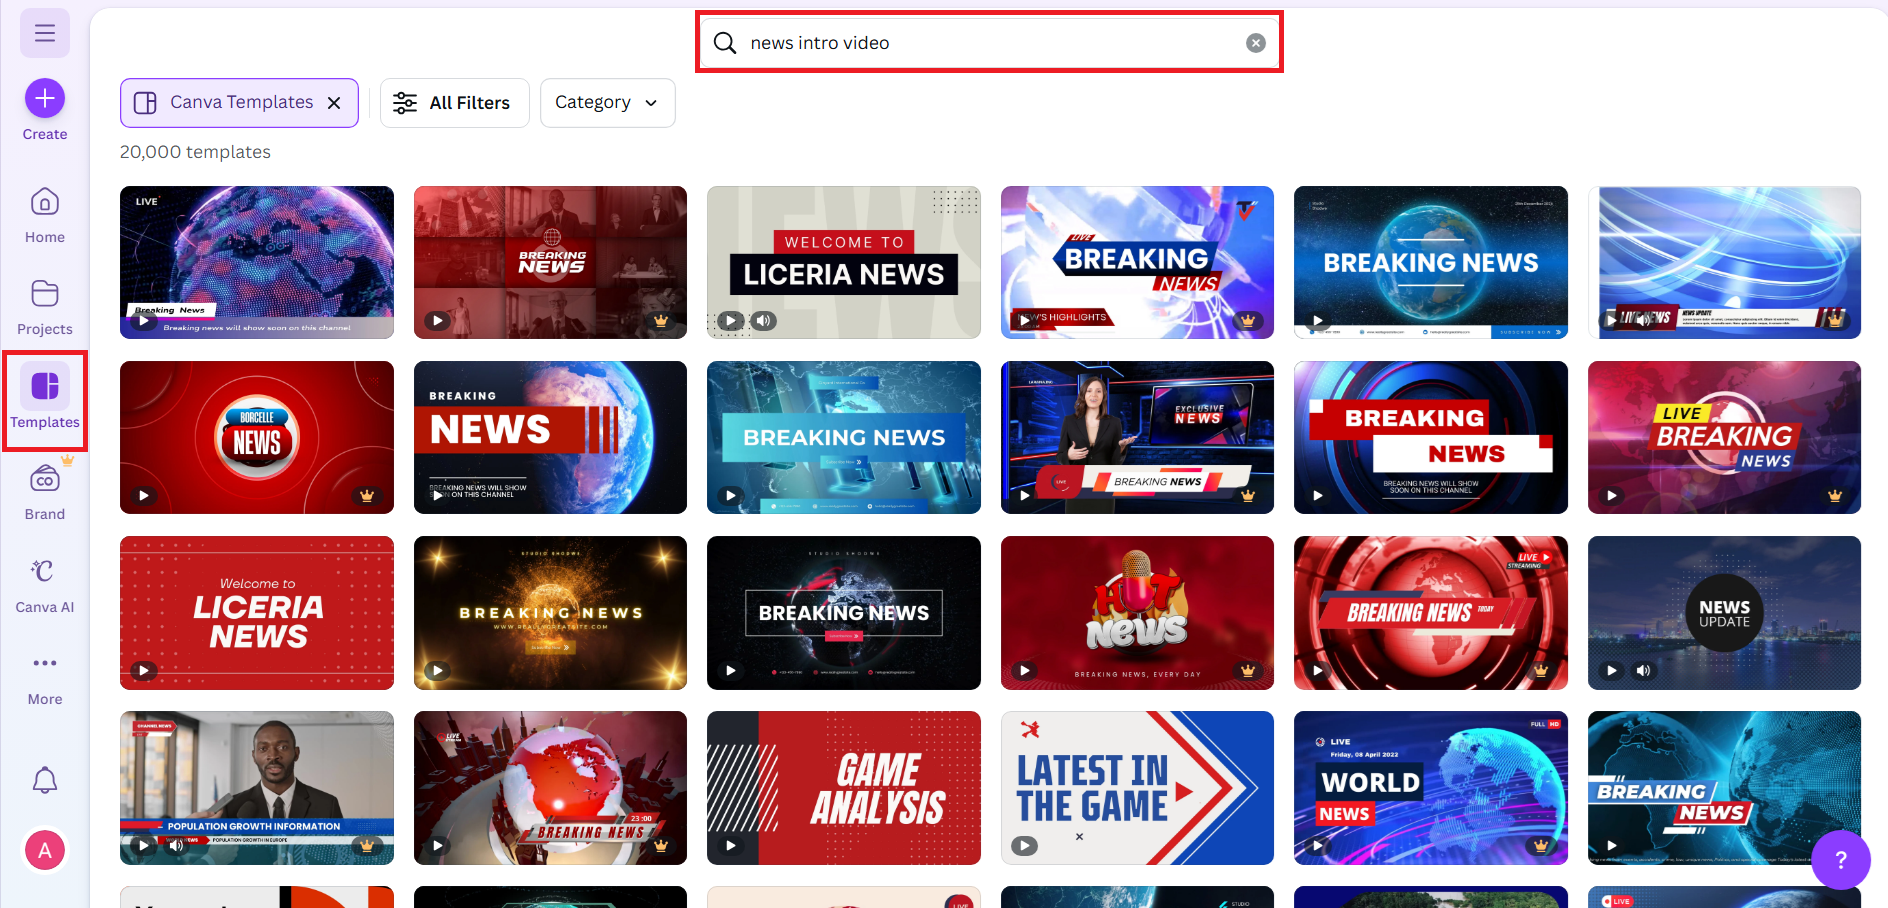
Task: Go to Home in the sidebar
Action: [x=45, y=215]
